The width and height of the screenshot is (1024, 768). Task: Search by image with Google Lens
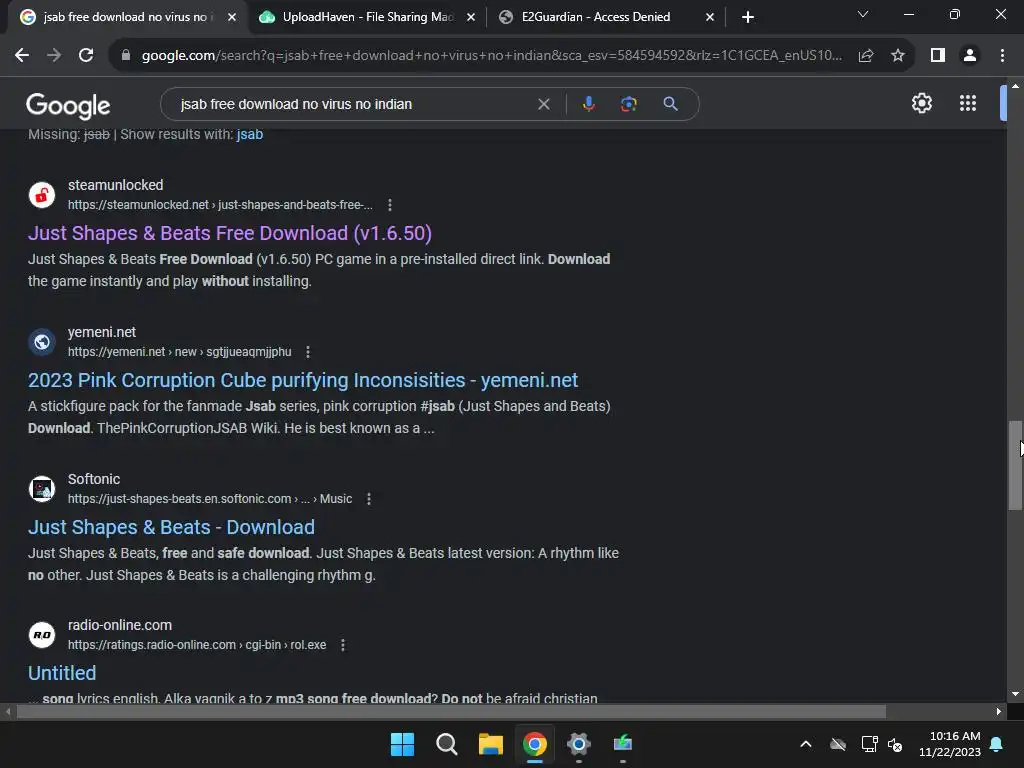(628, 104)
